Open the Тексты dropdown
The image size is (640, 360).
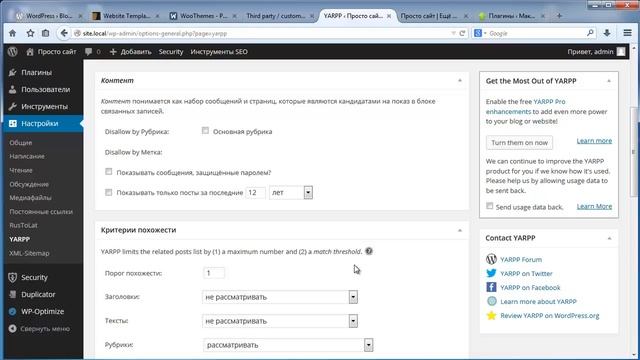coord(280,321)
